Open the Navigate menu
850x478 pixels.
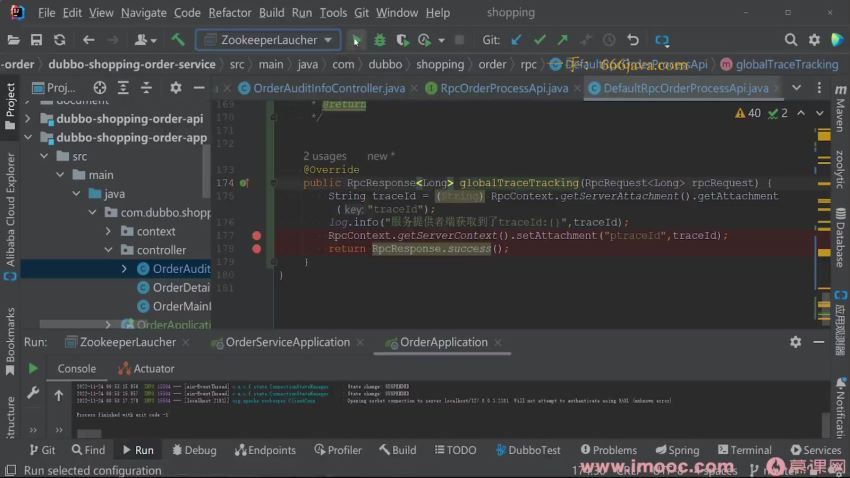(144, 12)
